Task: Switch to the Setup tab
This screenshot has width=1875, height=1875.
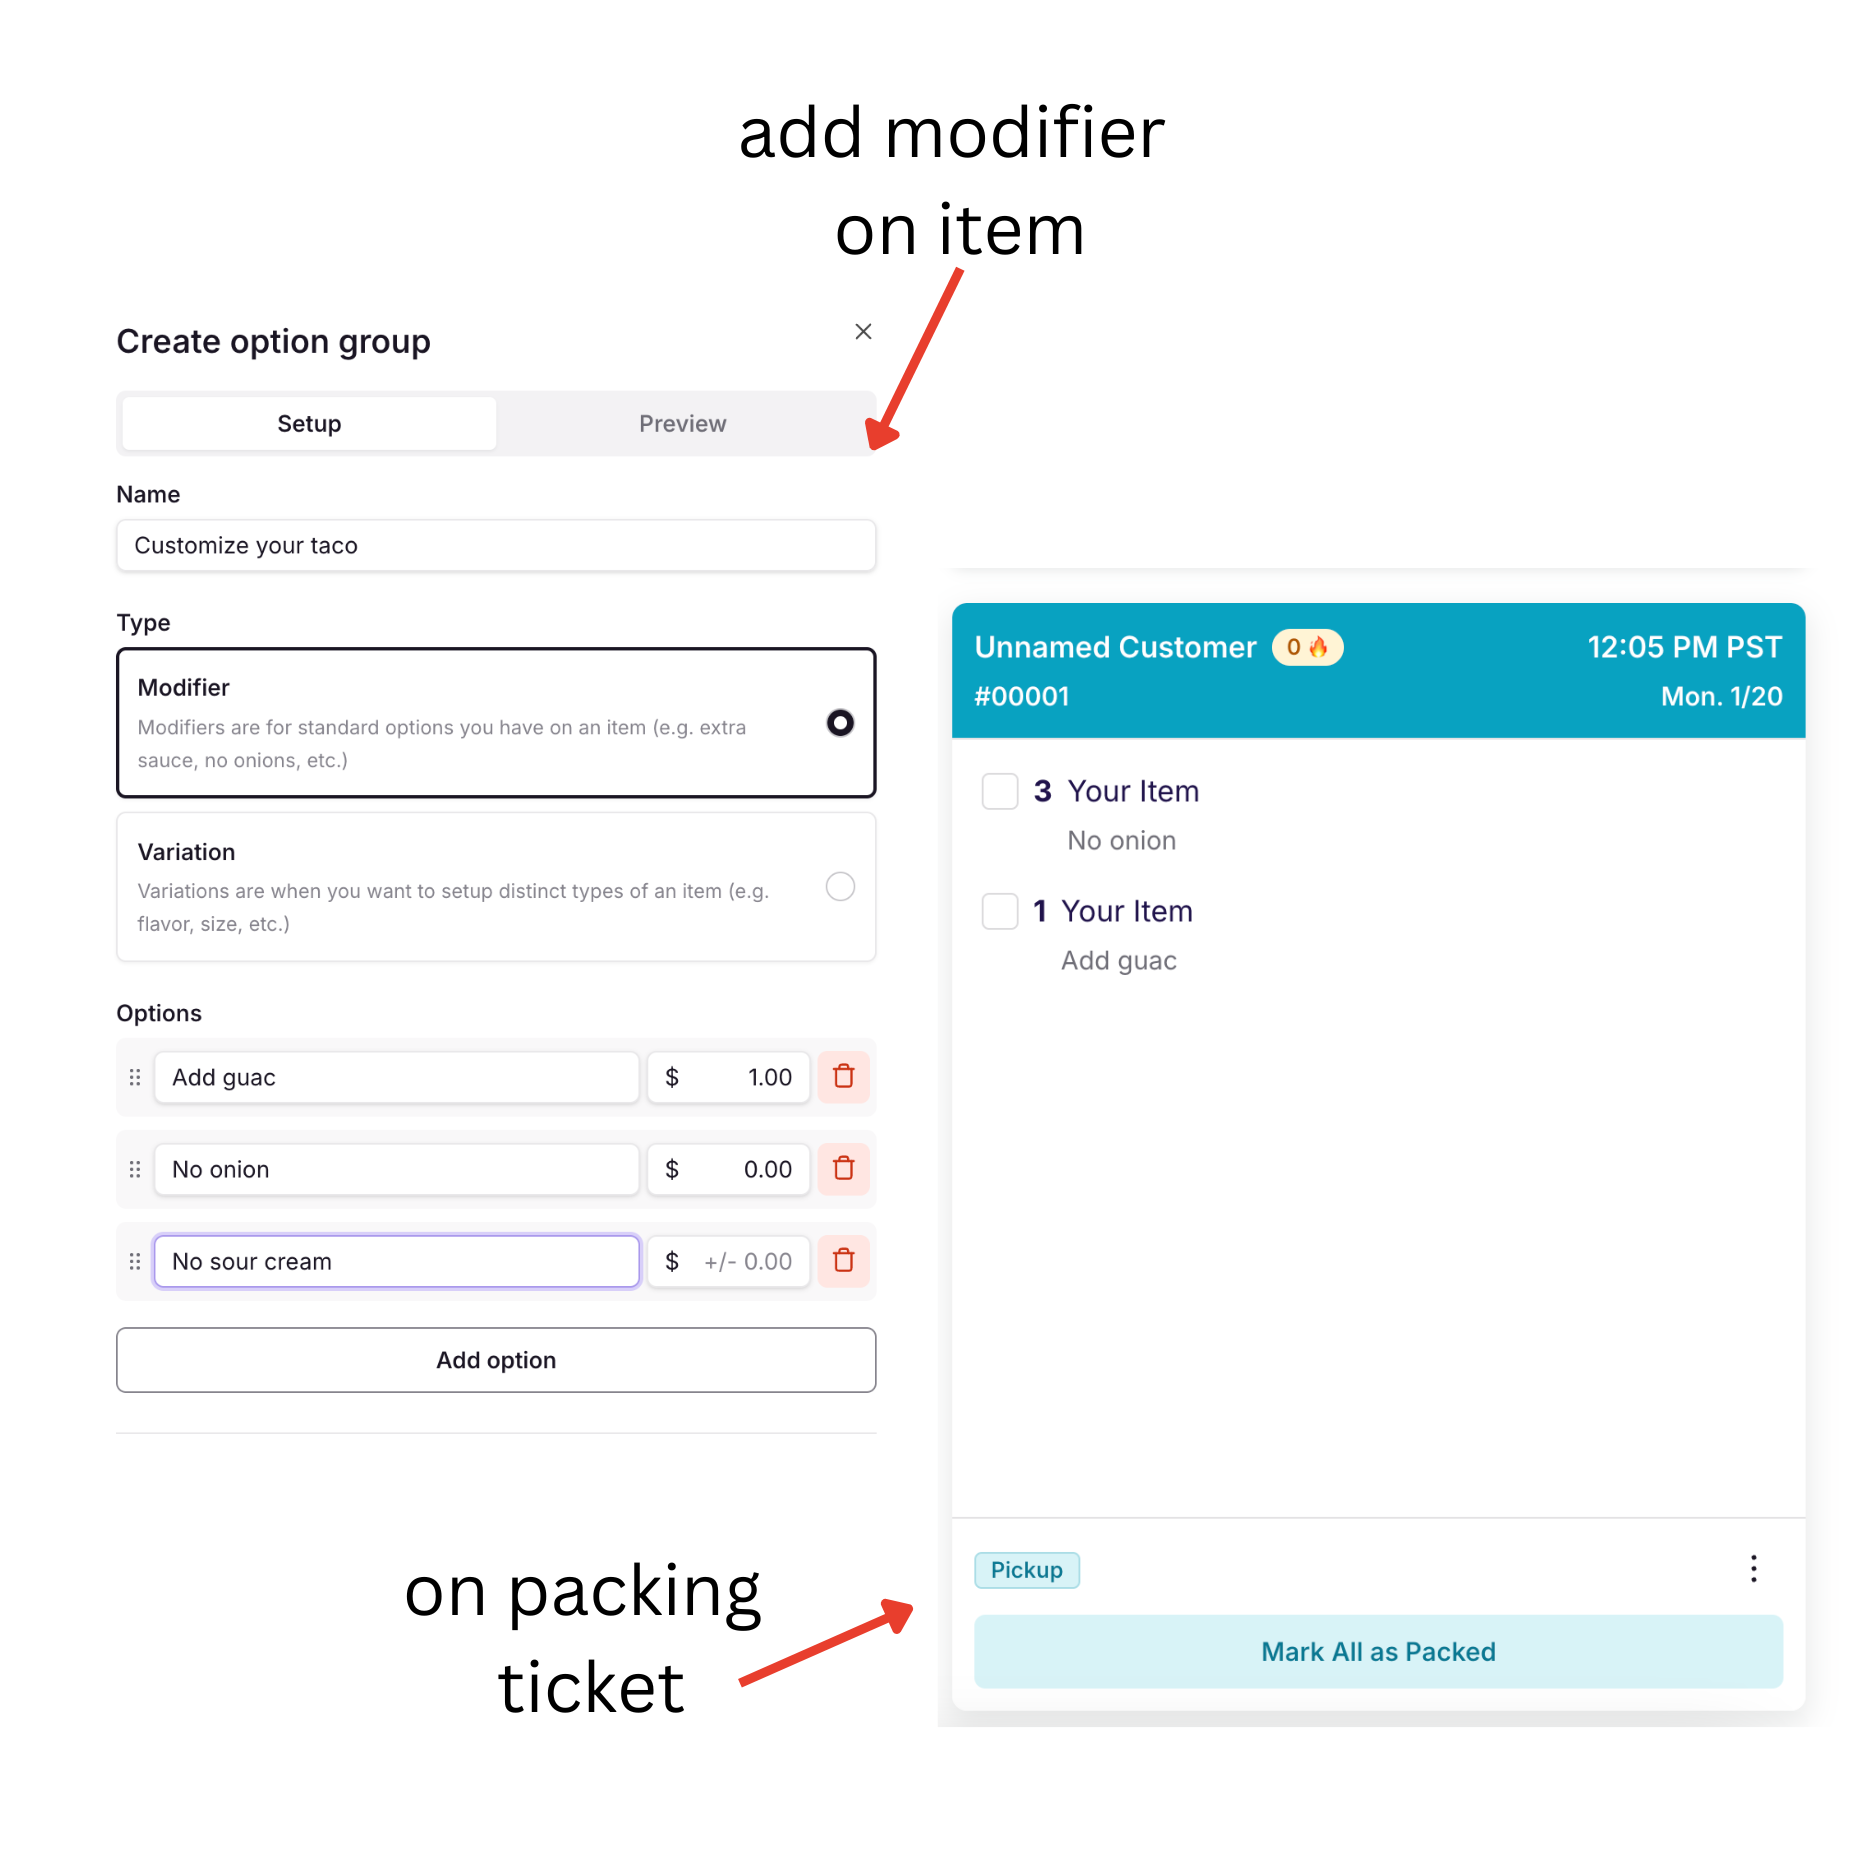Action: pos(309,424)
